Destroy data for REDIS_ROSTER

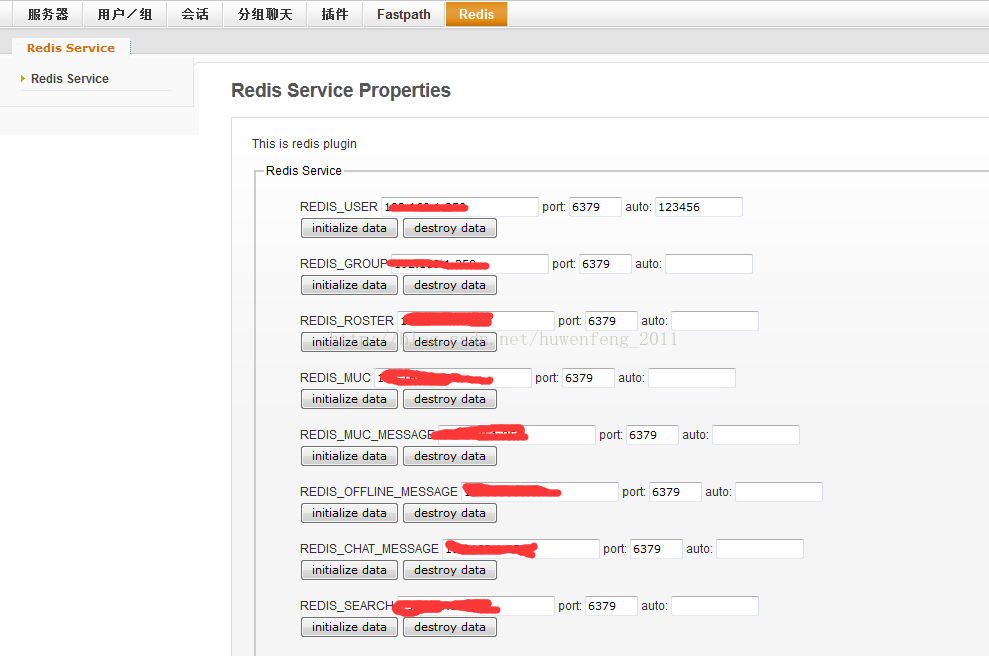pyautogui.click(x=450, y=342)
